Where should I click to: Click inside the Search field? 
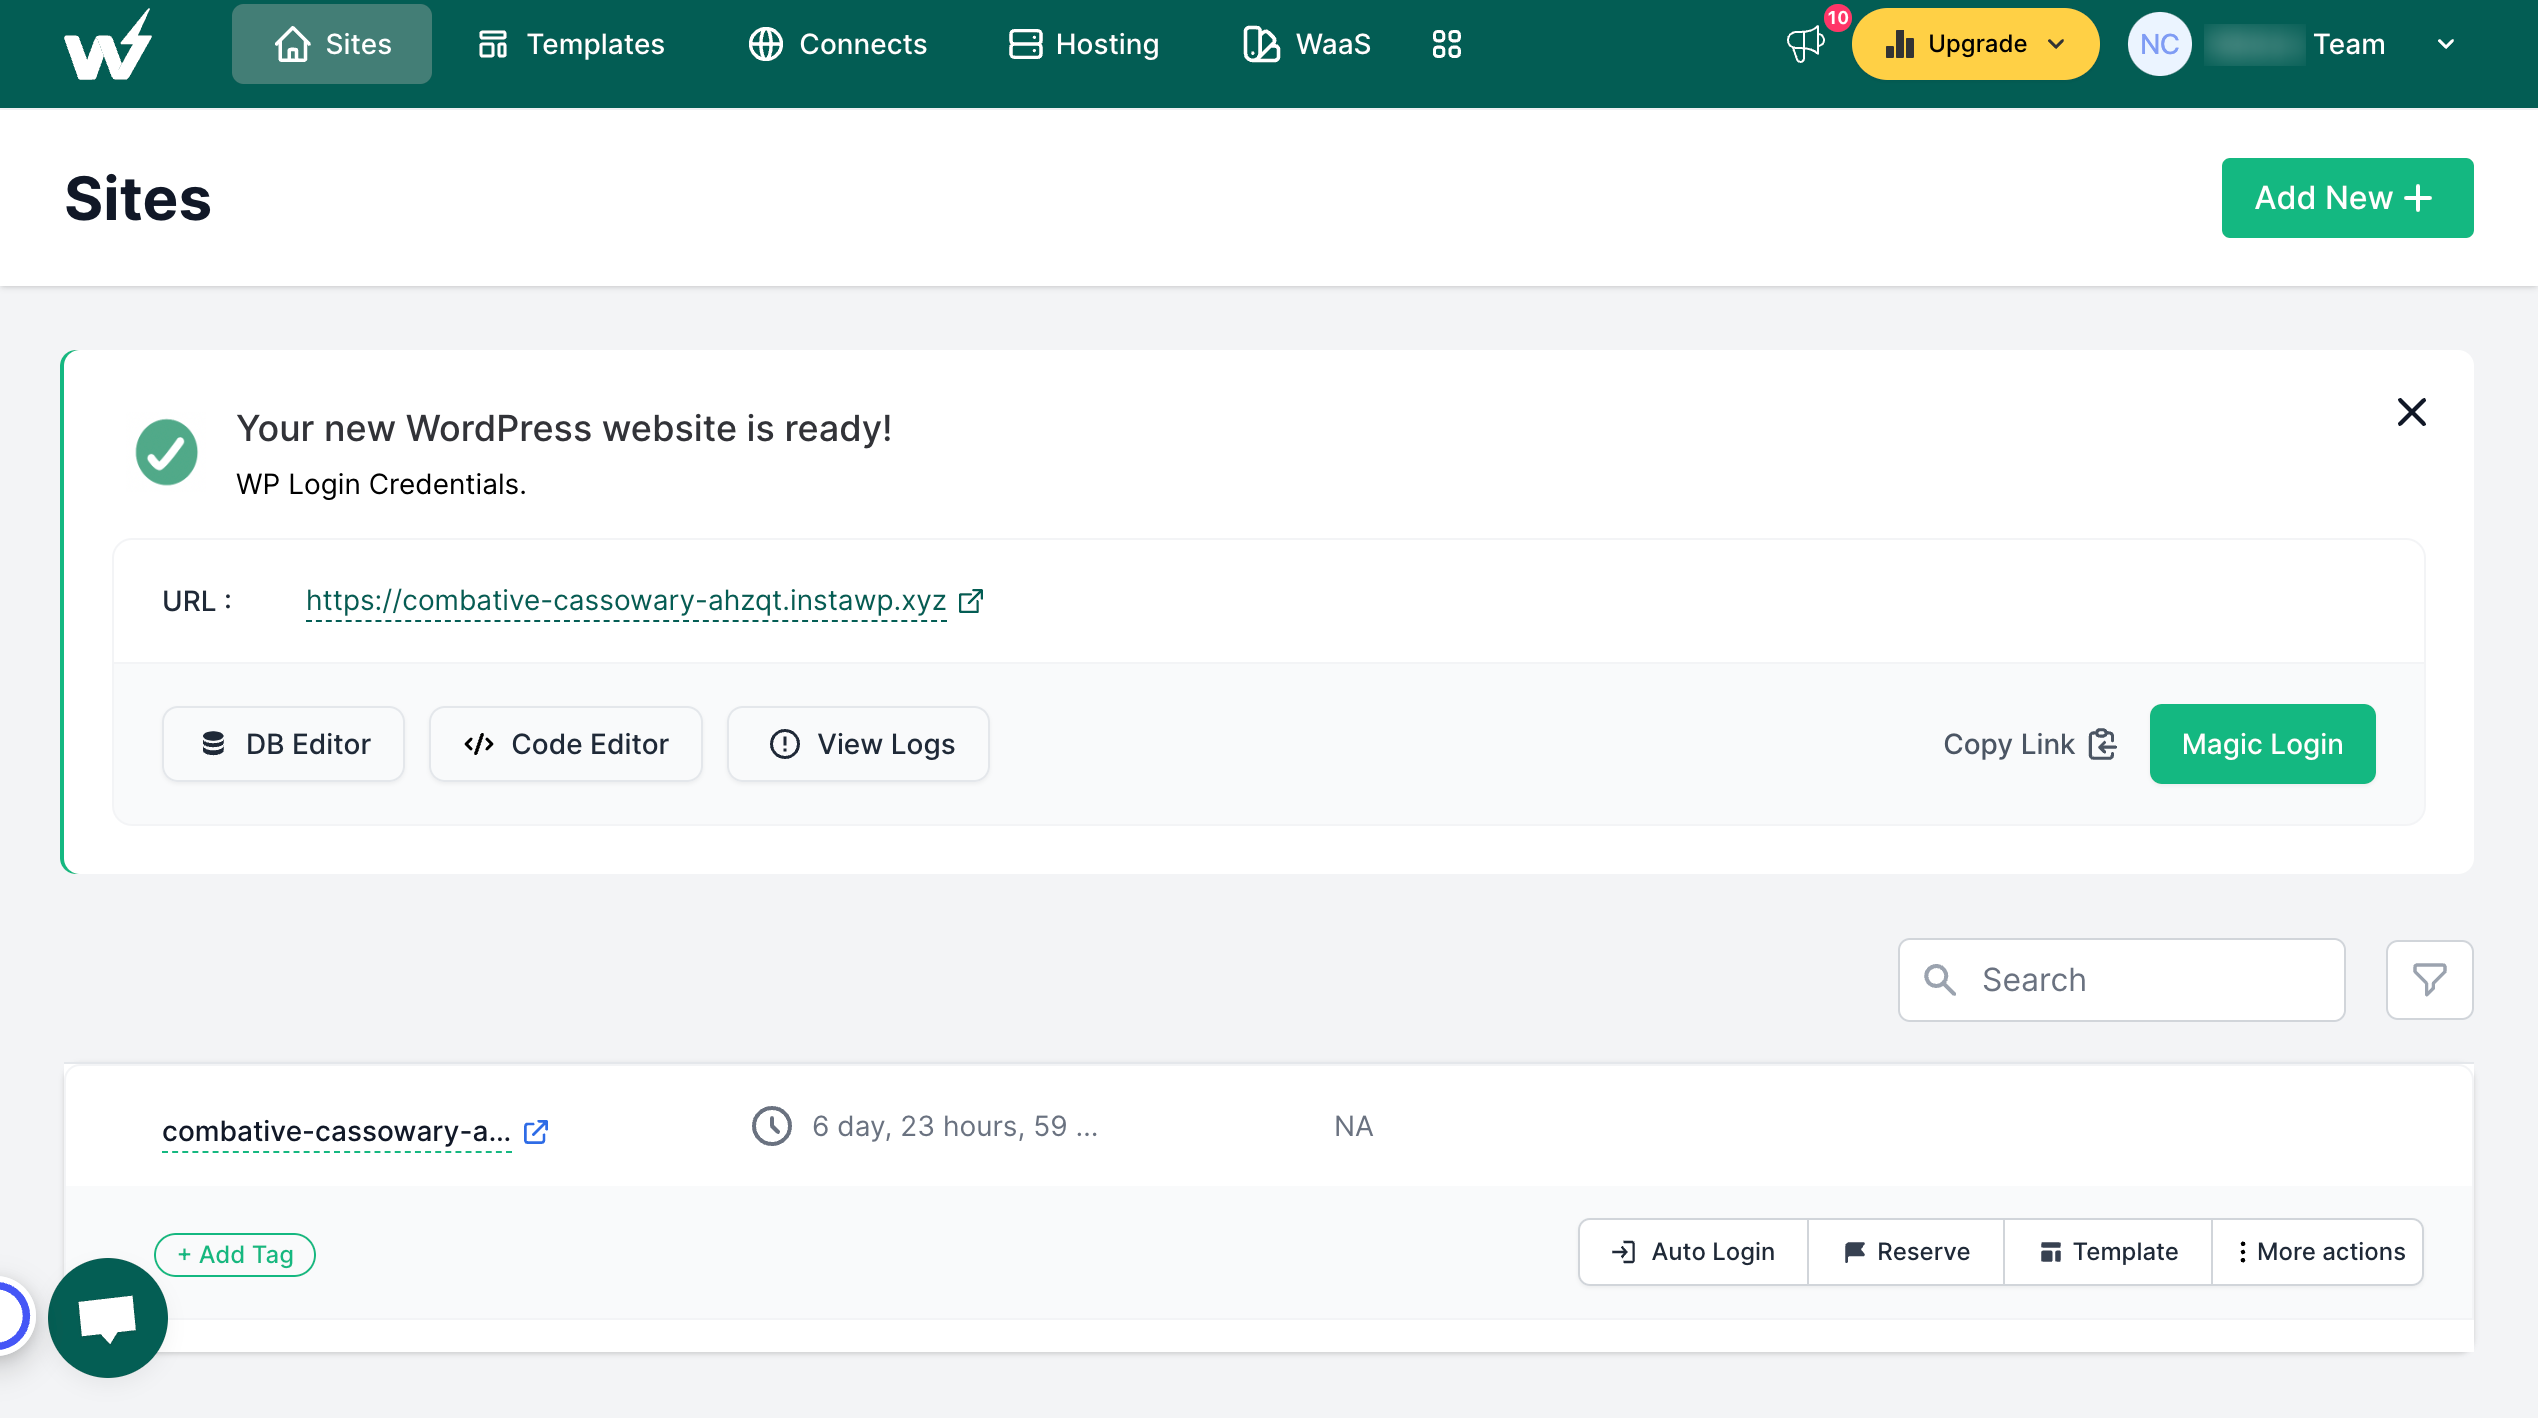[x=2120, y=980]
